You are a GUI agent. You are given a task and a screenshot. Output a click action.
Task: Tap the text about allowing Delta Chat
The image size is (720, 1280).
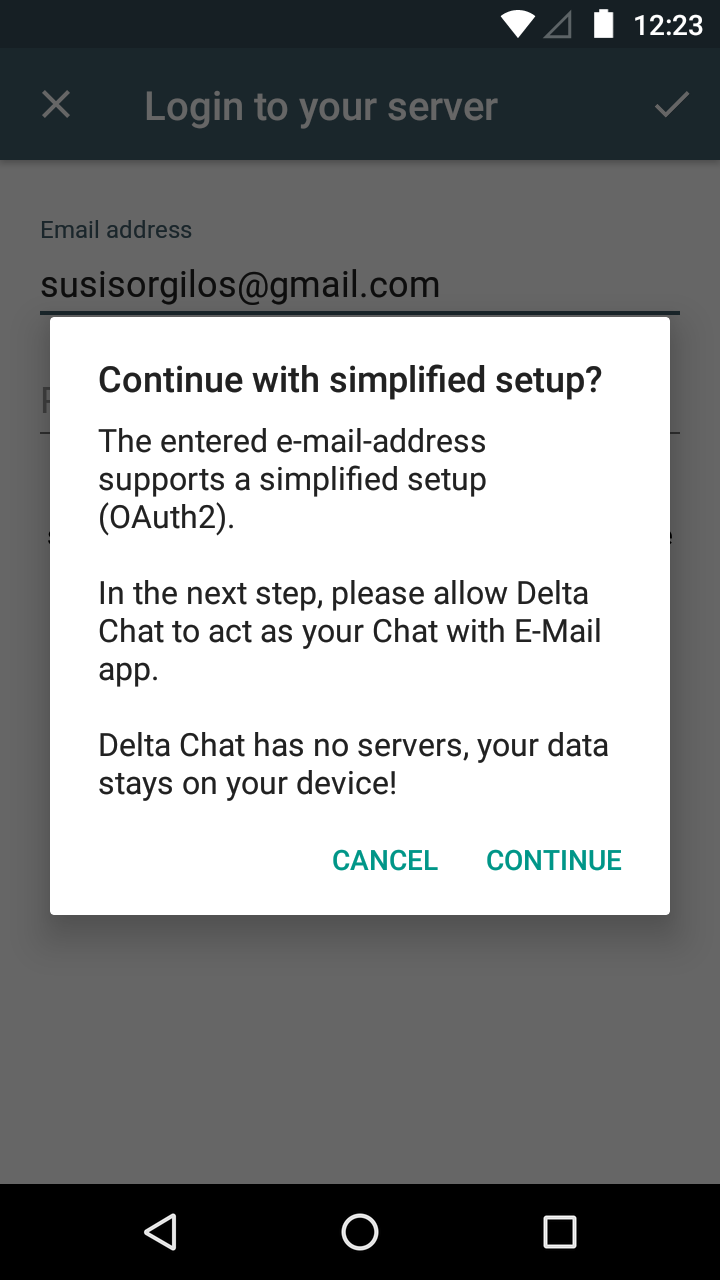tap(350, 632)
